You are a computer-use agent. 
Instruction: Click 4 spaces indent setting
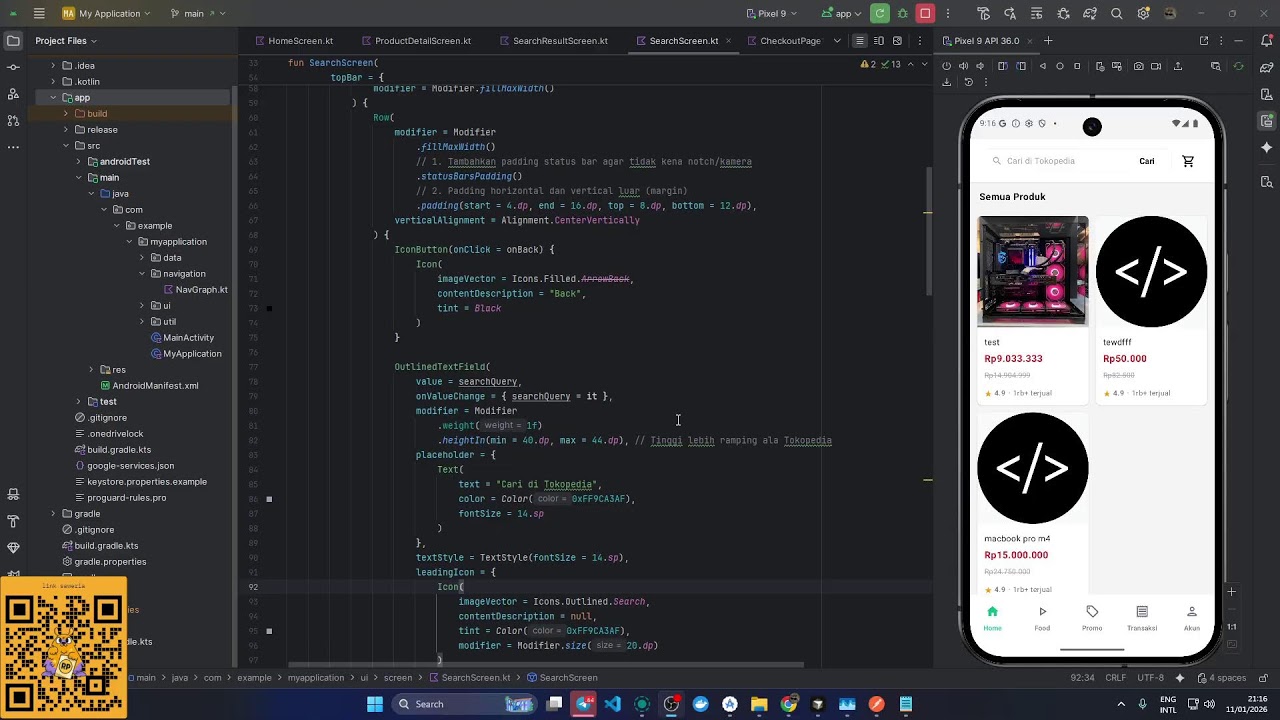1221,677
